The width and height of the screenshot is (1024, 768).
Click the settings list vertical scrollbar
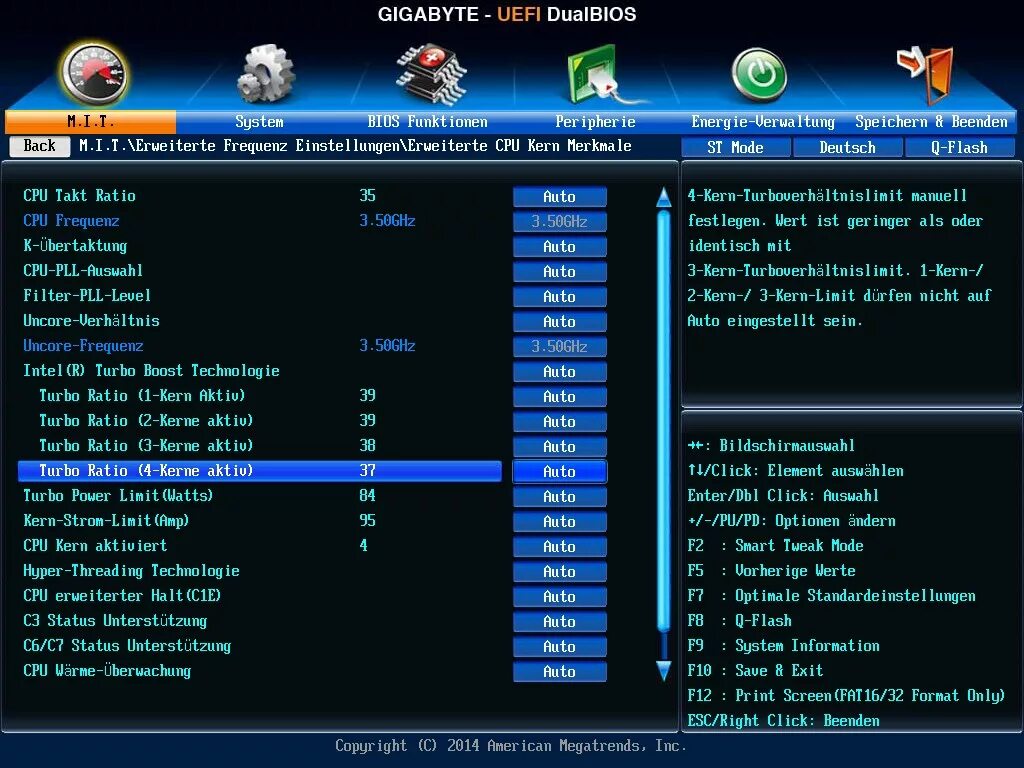[664, 421]
